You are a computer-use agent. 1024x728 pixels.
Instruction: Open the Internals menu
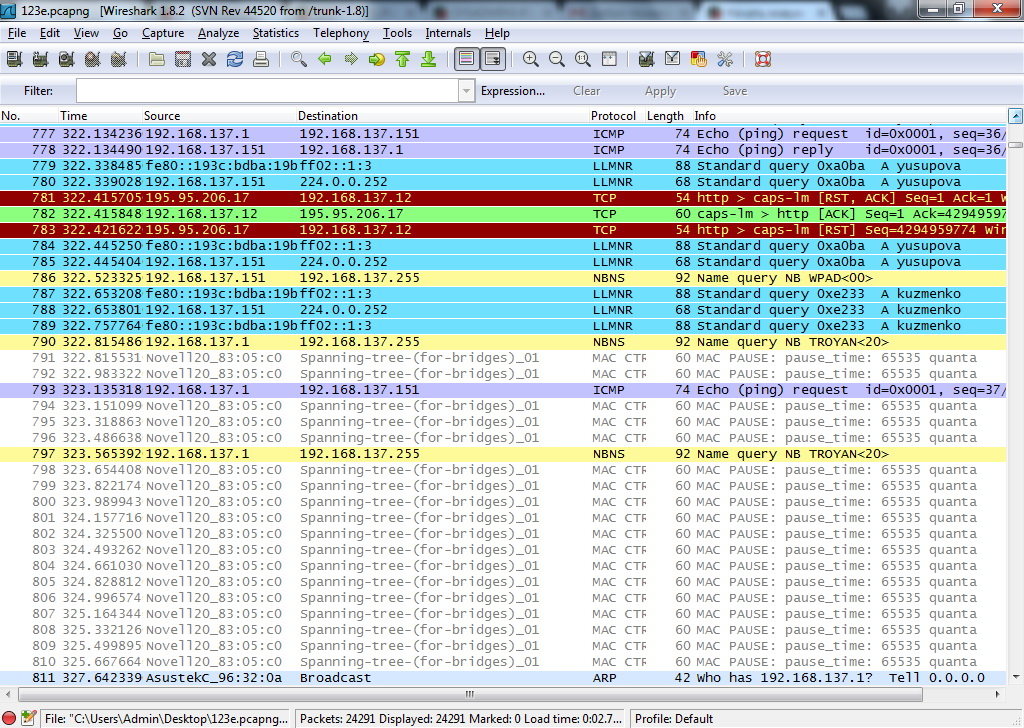pos(448,33)
